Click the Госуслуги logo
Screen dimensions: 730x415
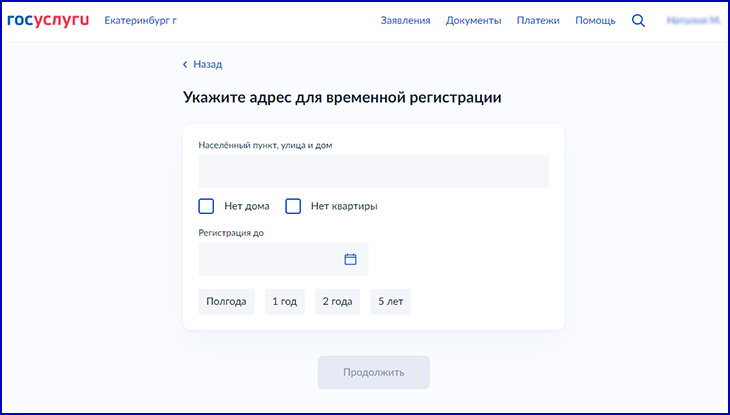coord(48,20)
